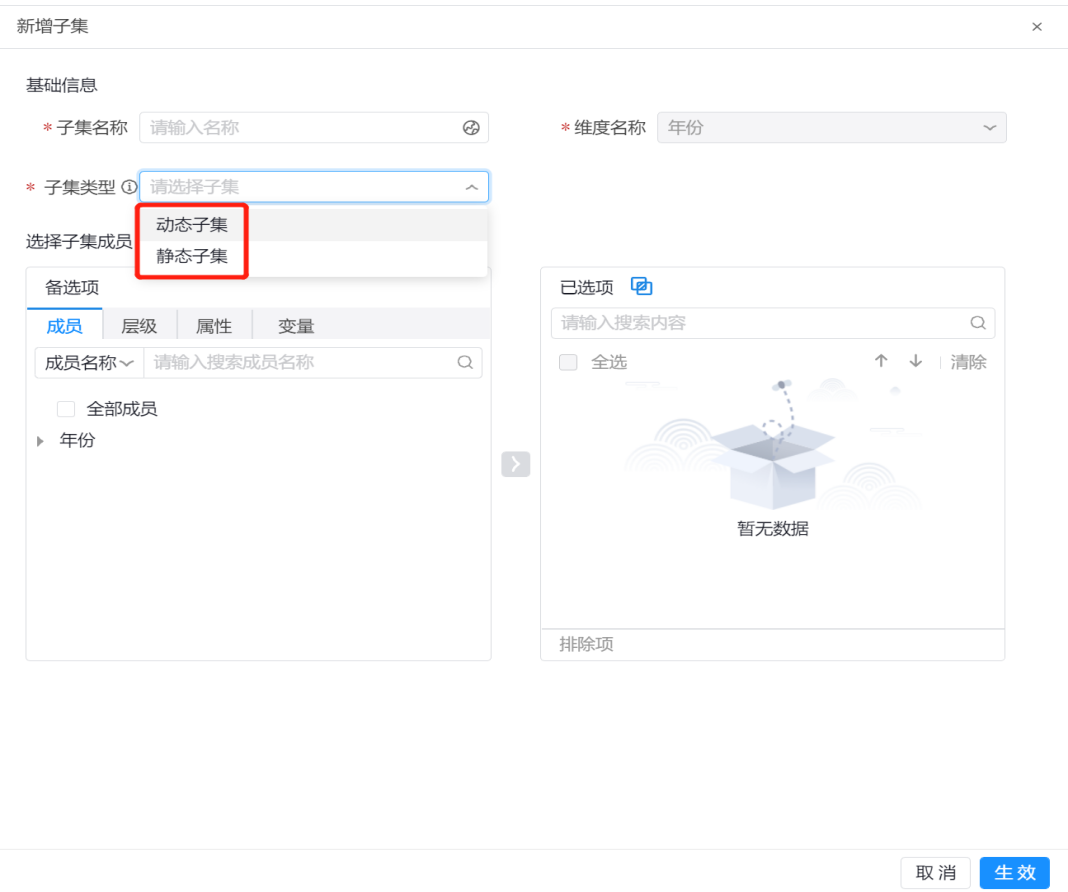
Task: Click the copy icon next to 已选项
Action: tap(641, 287)
